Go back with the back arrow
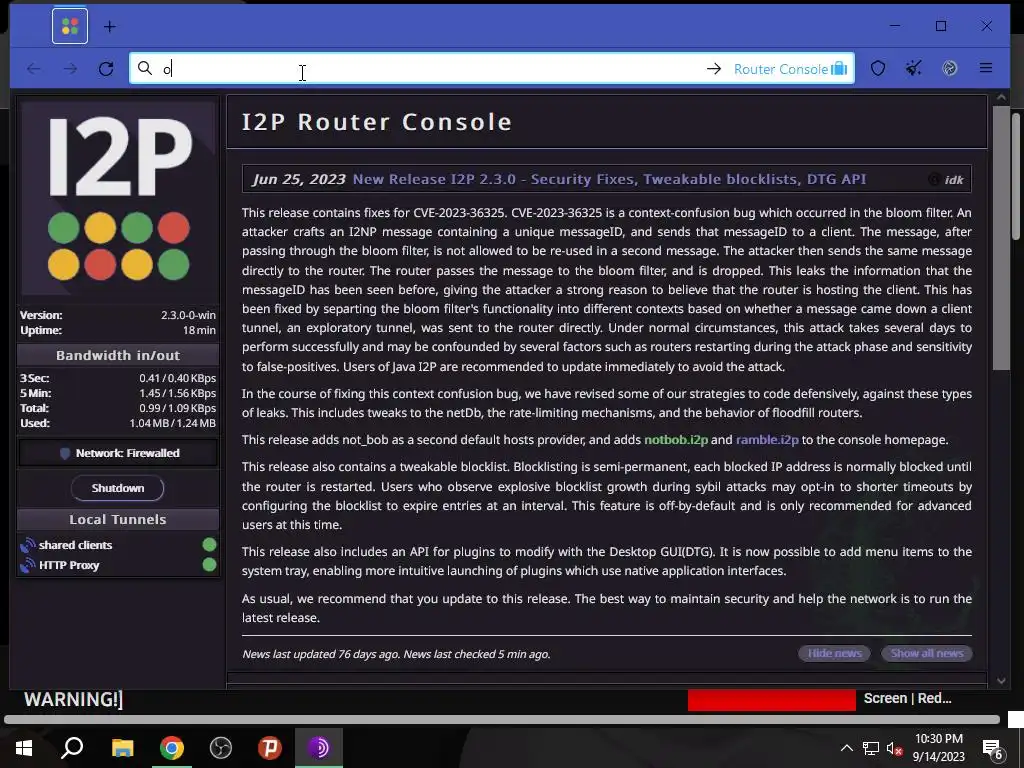The image size is (1024, 768). (34, 69)
